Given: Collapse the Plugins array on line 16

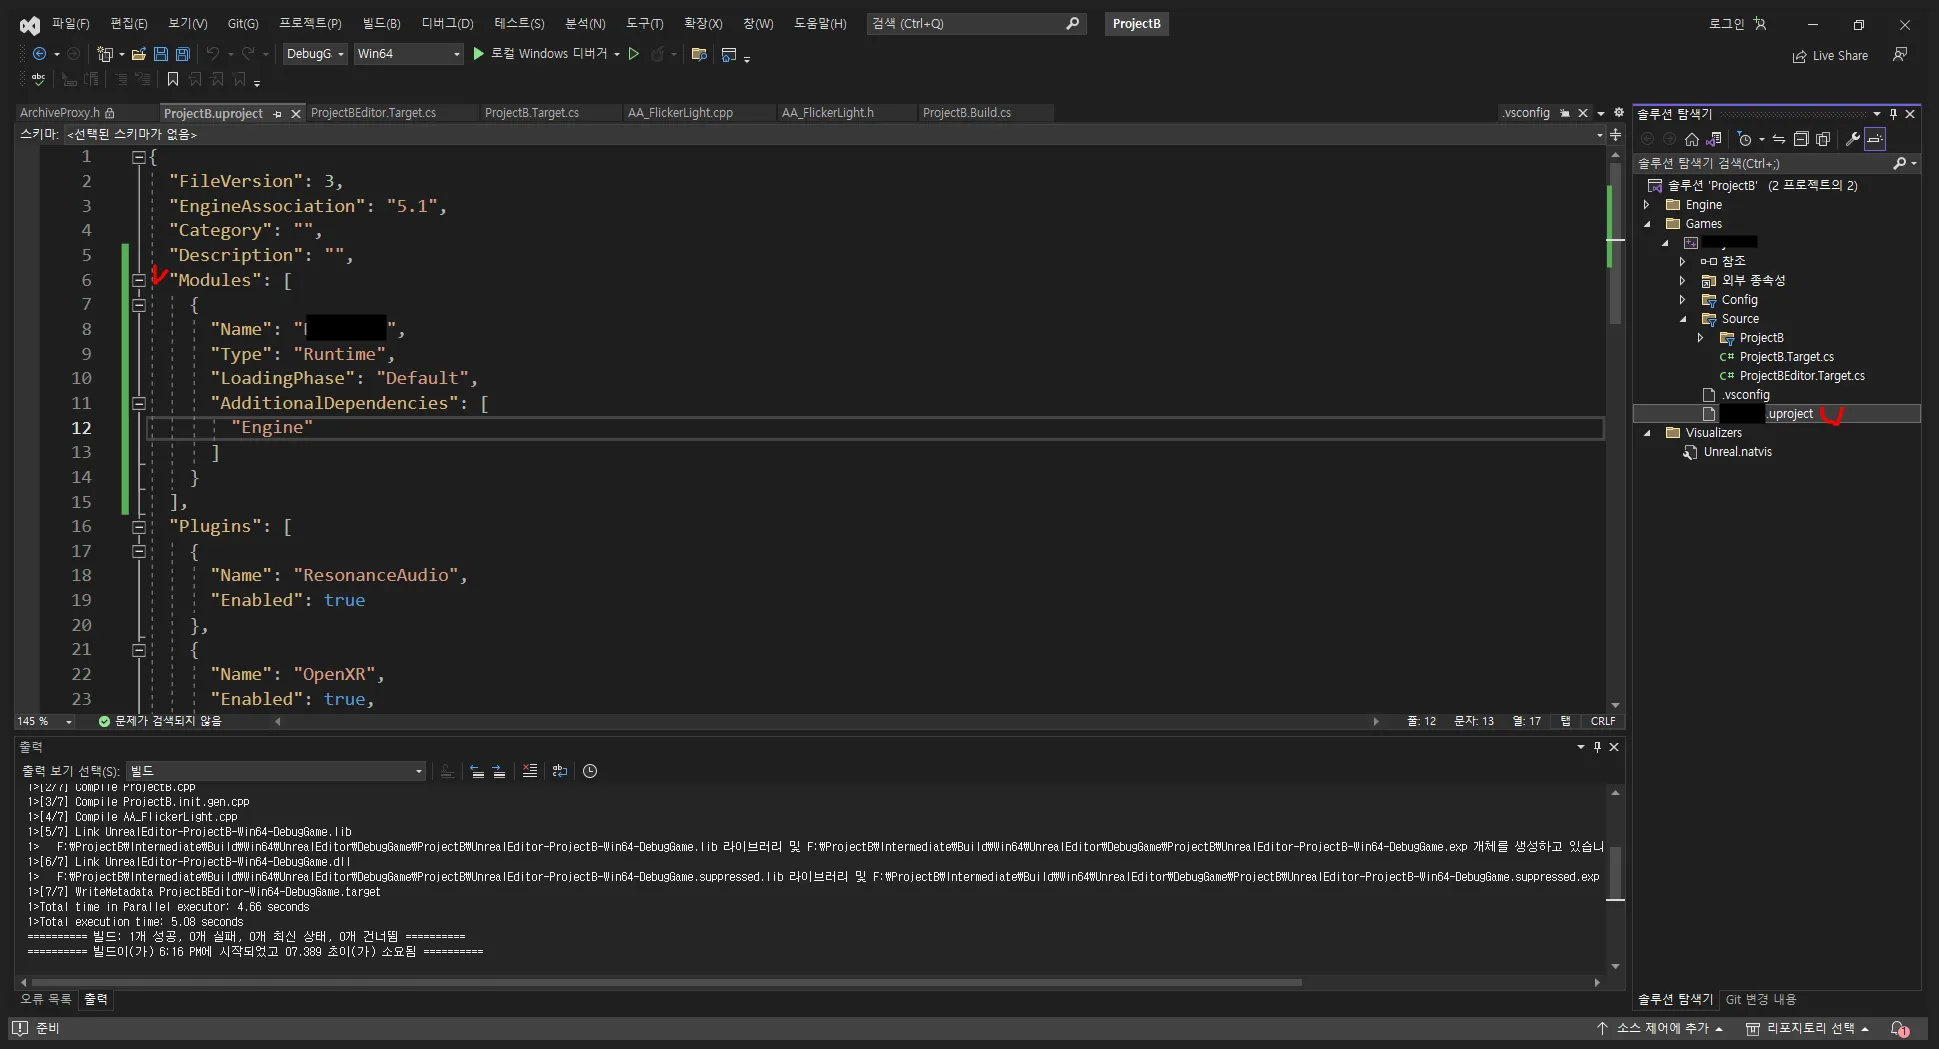Looking at the screenshot, I should click(x=139, y=527).
